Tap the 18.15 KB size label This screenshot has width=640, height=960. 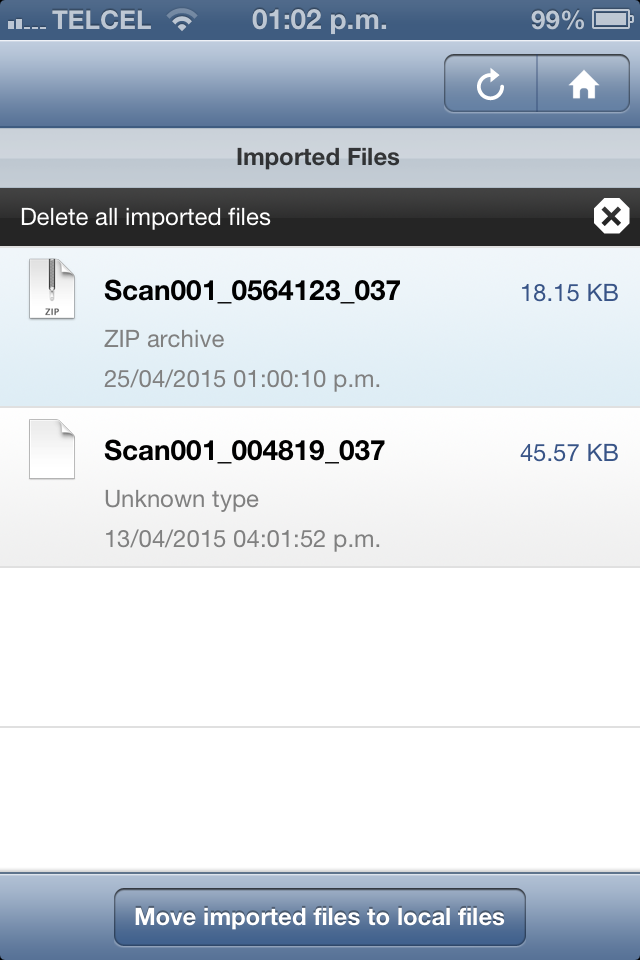tap(568, 293)
